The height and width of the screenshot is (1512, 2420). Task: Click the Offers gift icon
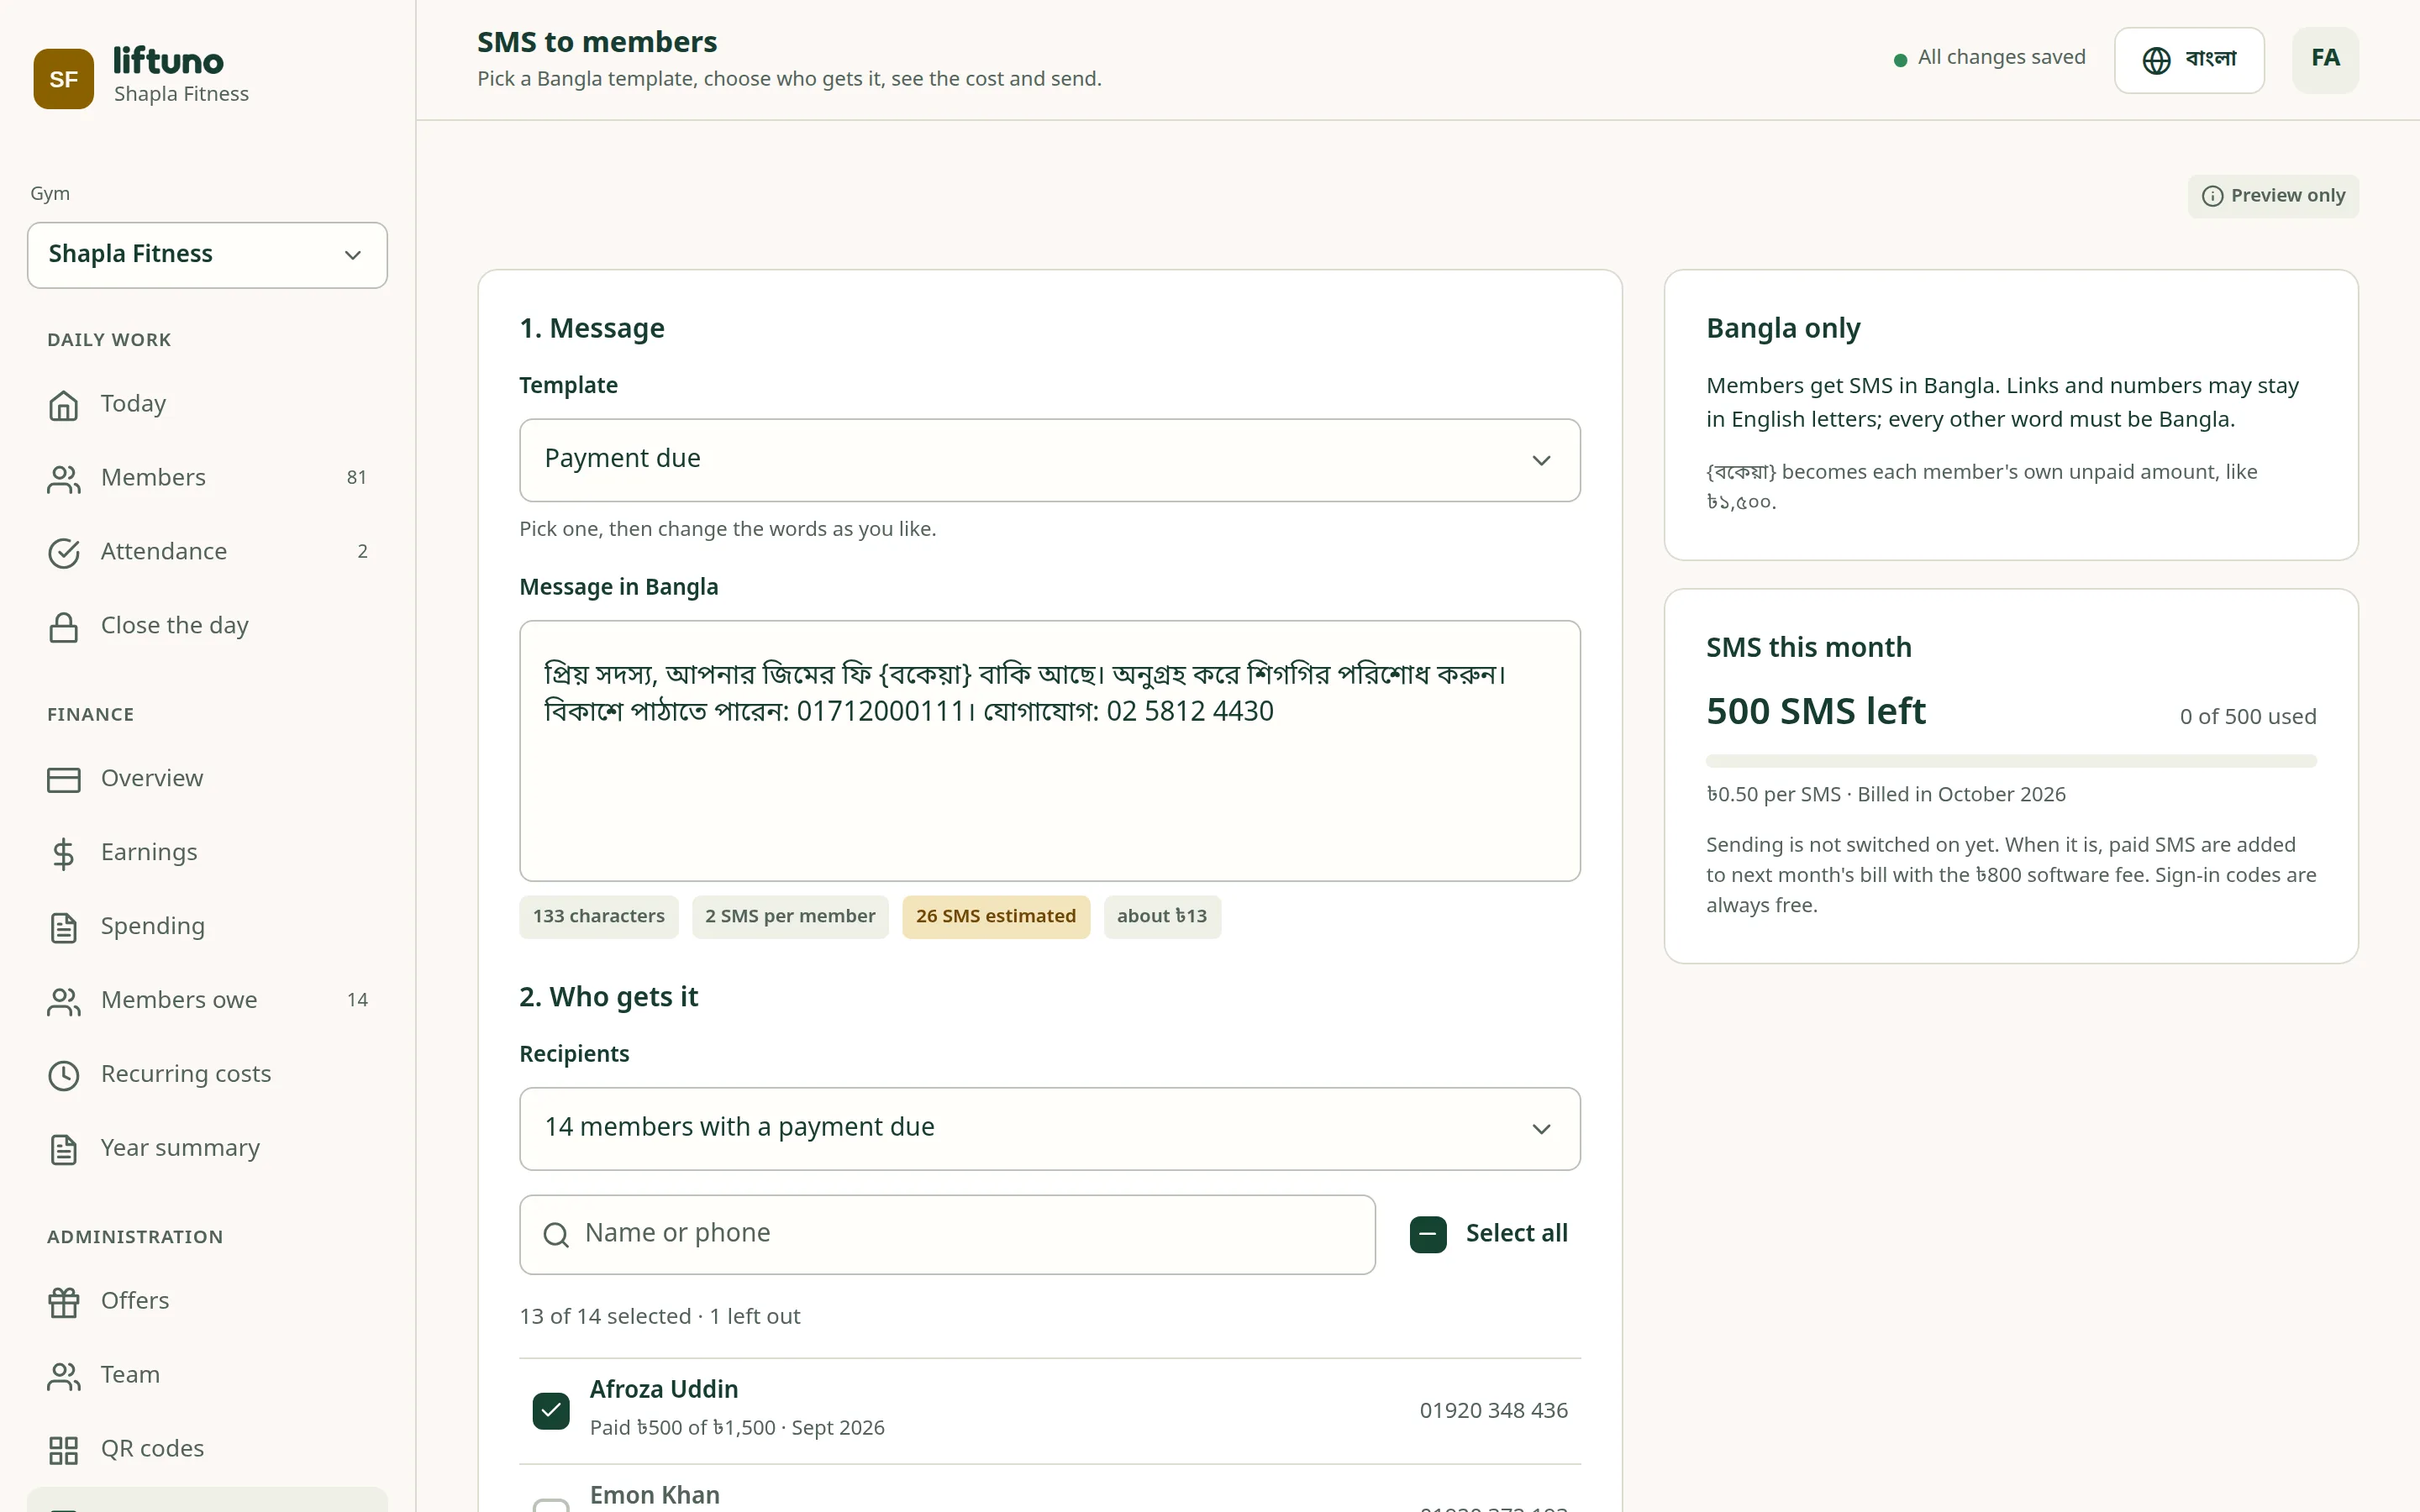click(x=64, y=1302)
